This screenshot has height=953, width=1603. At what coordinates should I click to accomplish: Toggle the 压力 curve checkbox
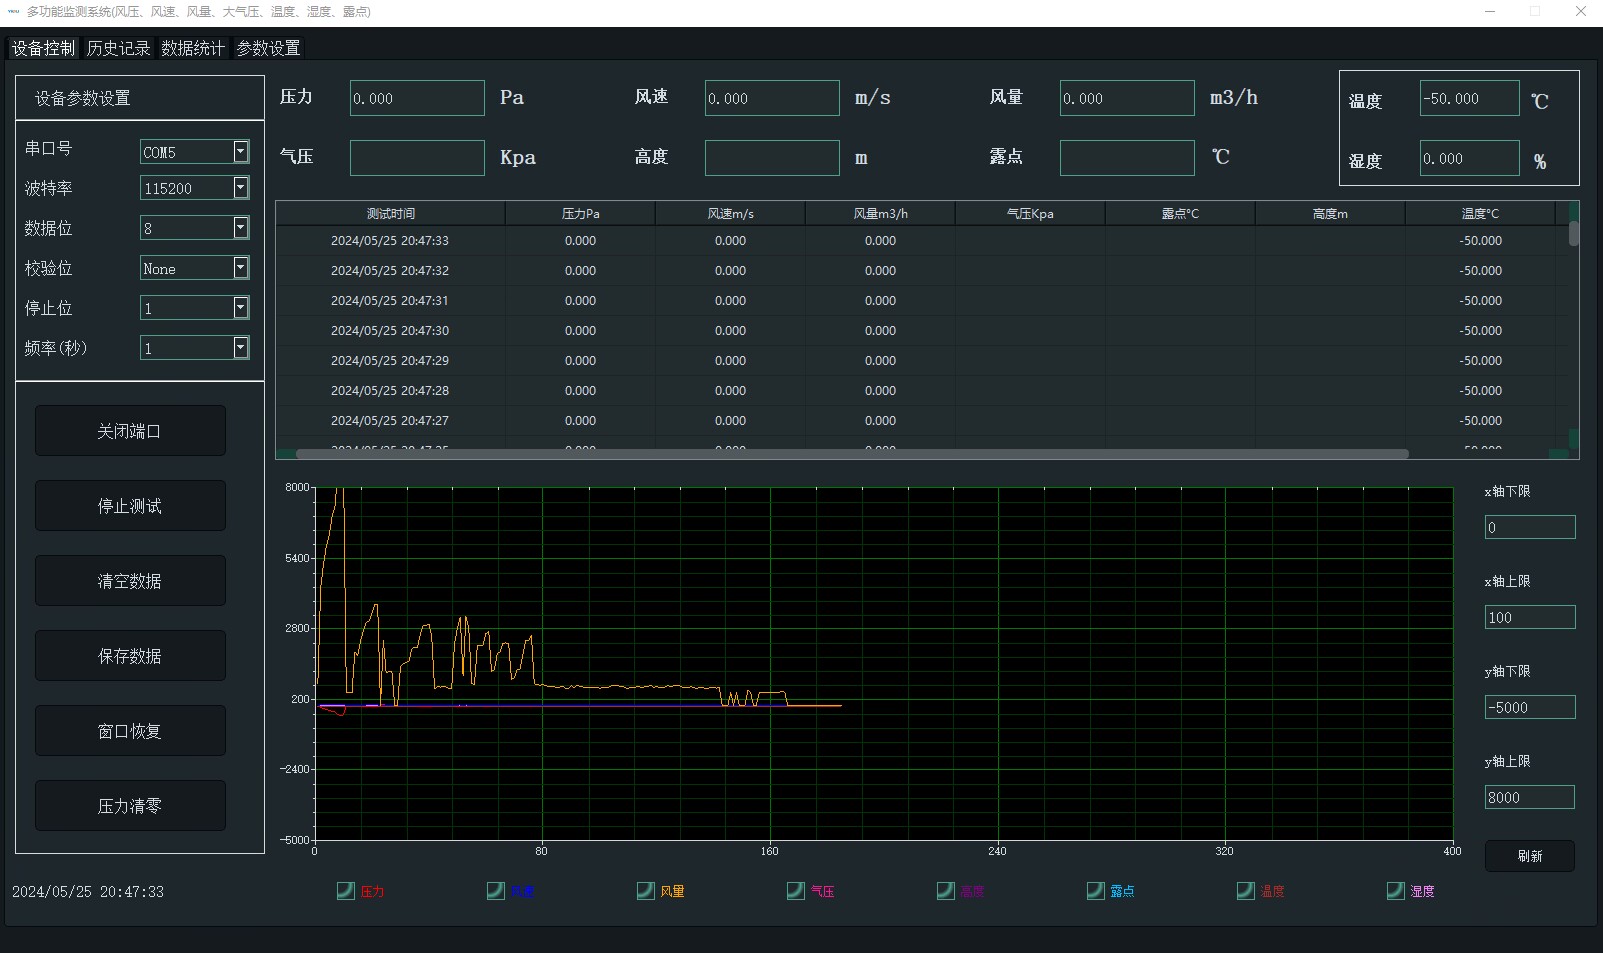pos(346,891)
